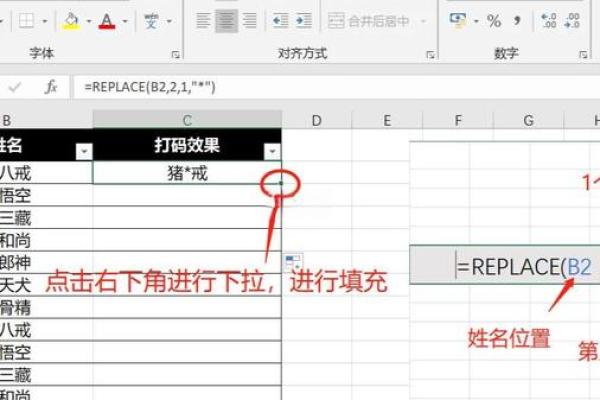Click the merge and center button
Screen dimensions: 600x400
(369, 21)
